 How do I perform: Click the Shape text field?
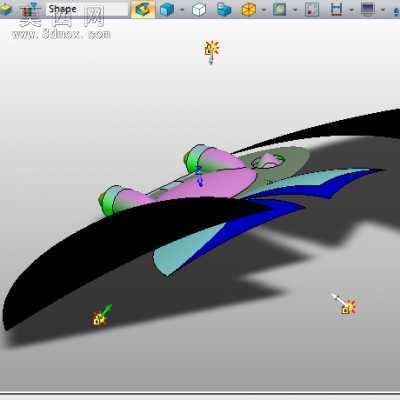coord(87,9)
